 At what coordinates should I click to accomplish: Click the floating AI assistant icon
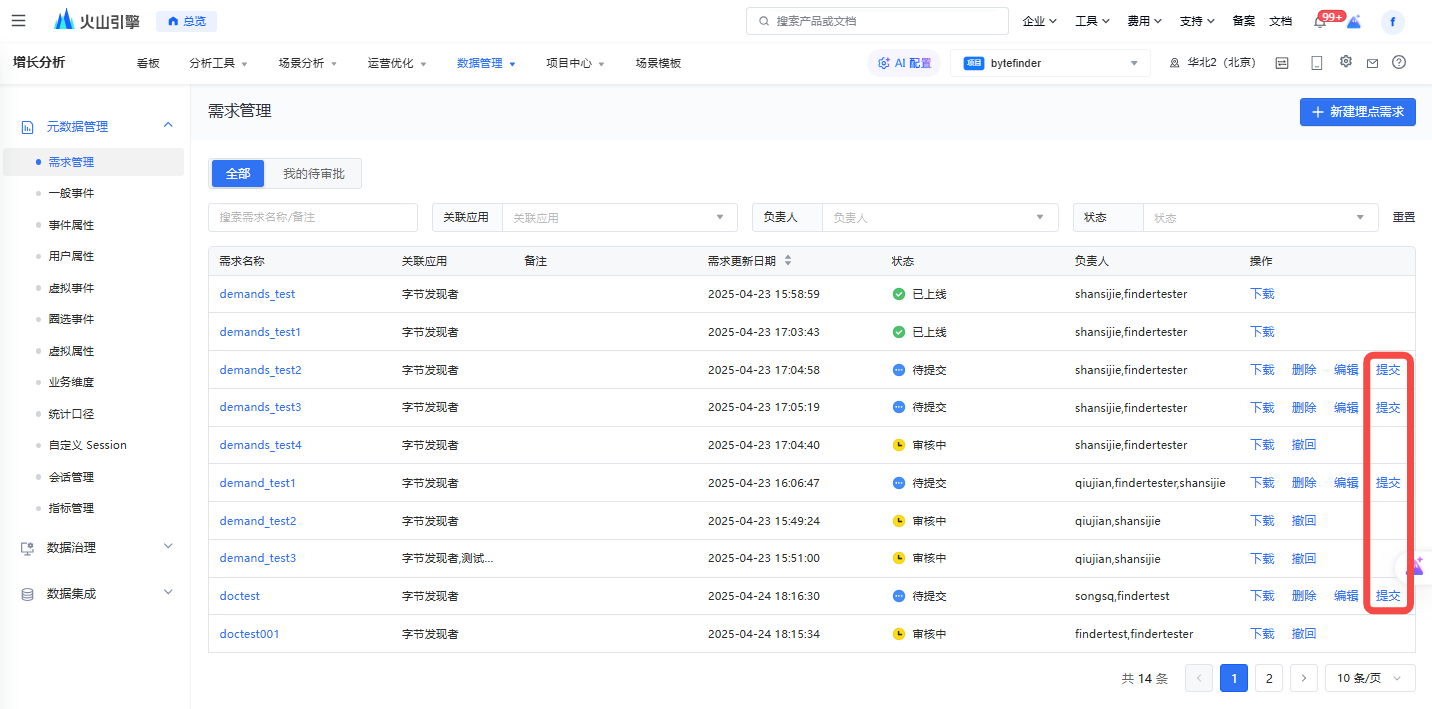(1415, 567)
